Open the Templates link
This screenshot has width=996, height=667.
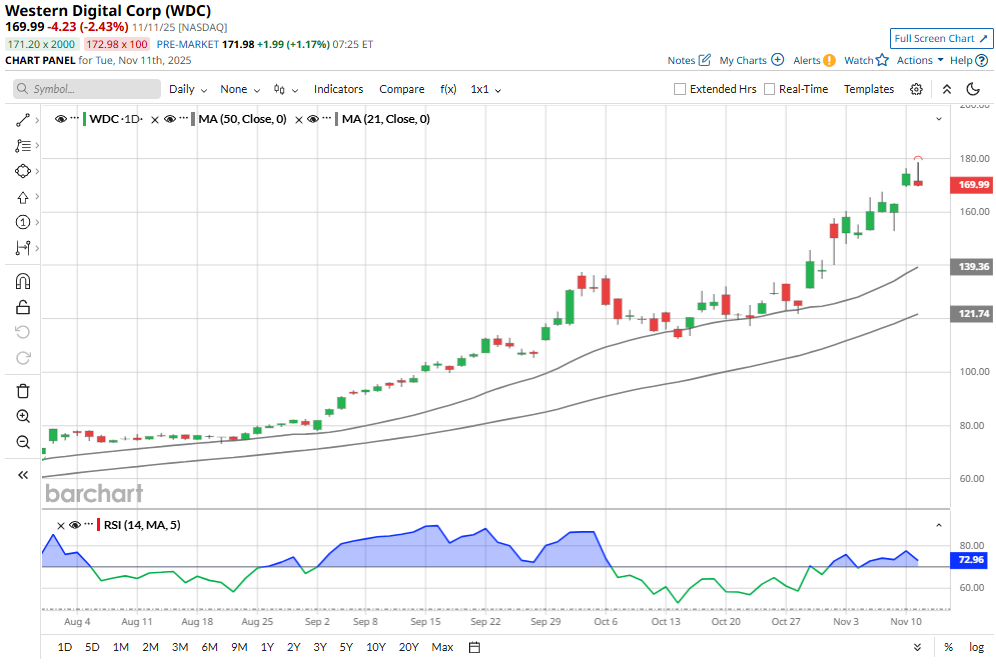[868, 89]
